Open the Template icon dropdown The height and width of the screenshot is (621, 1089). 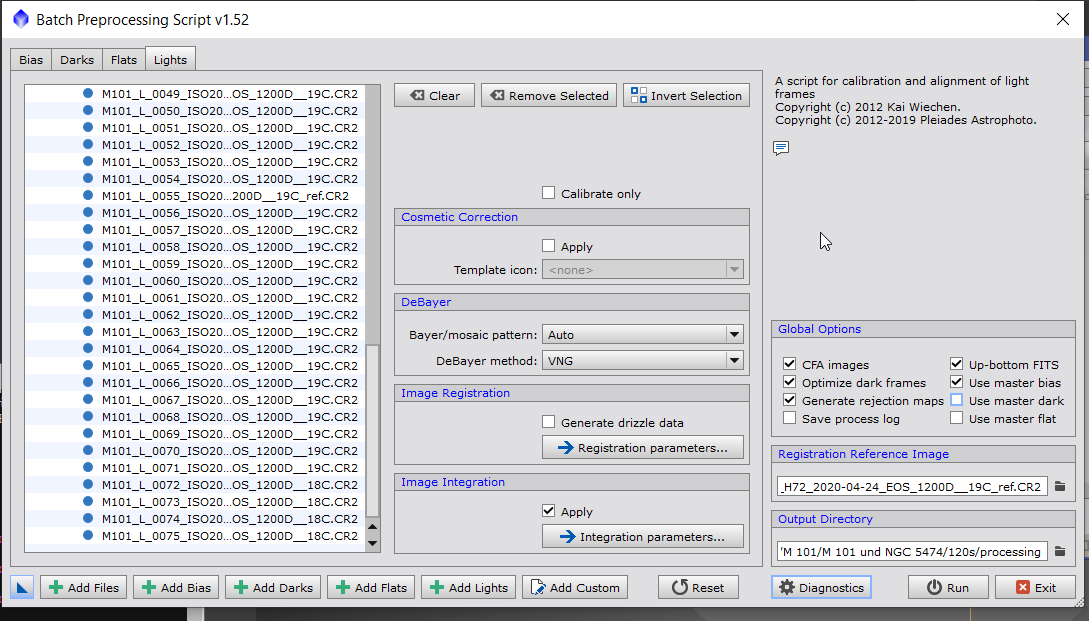click(642, 270)
